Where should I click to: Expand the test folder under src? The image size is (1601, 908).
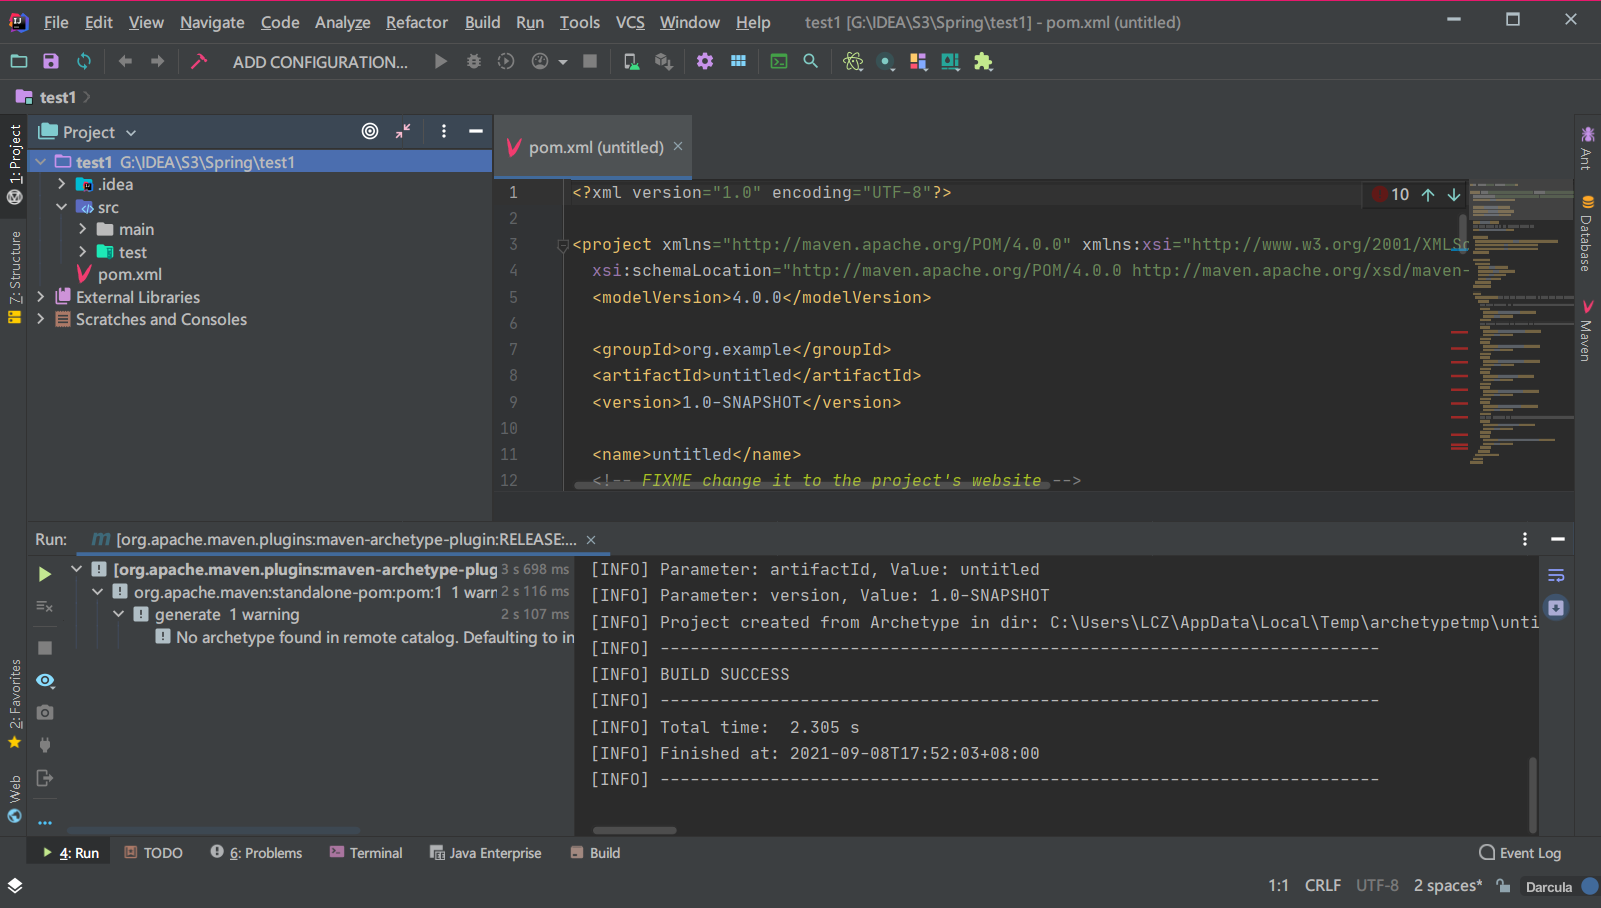(x=83, y=252)
